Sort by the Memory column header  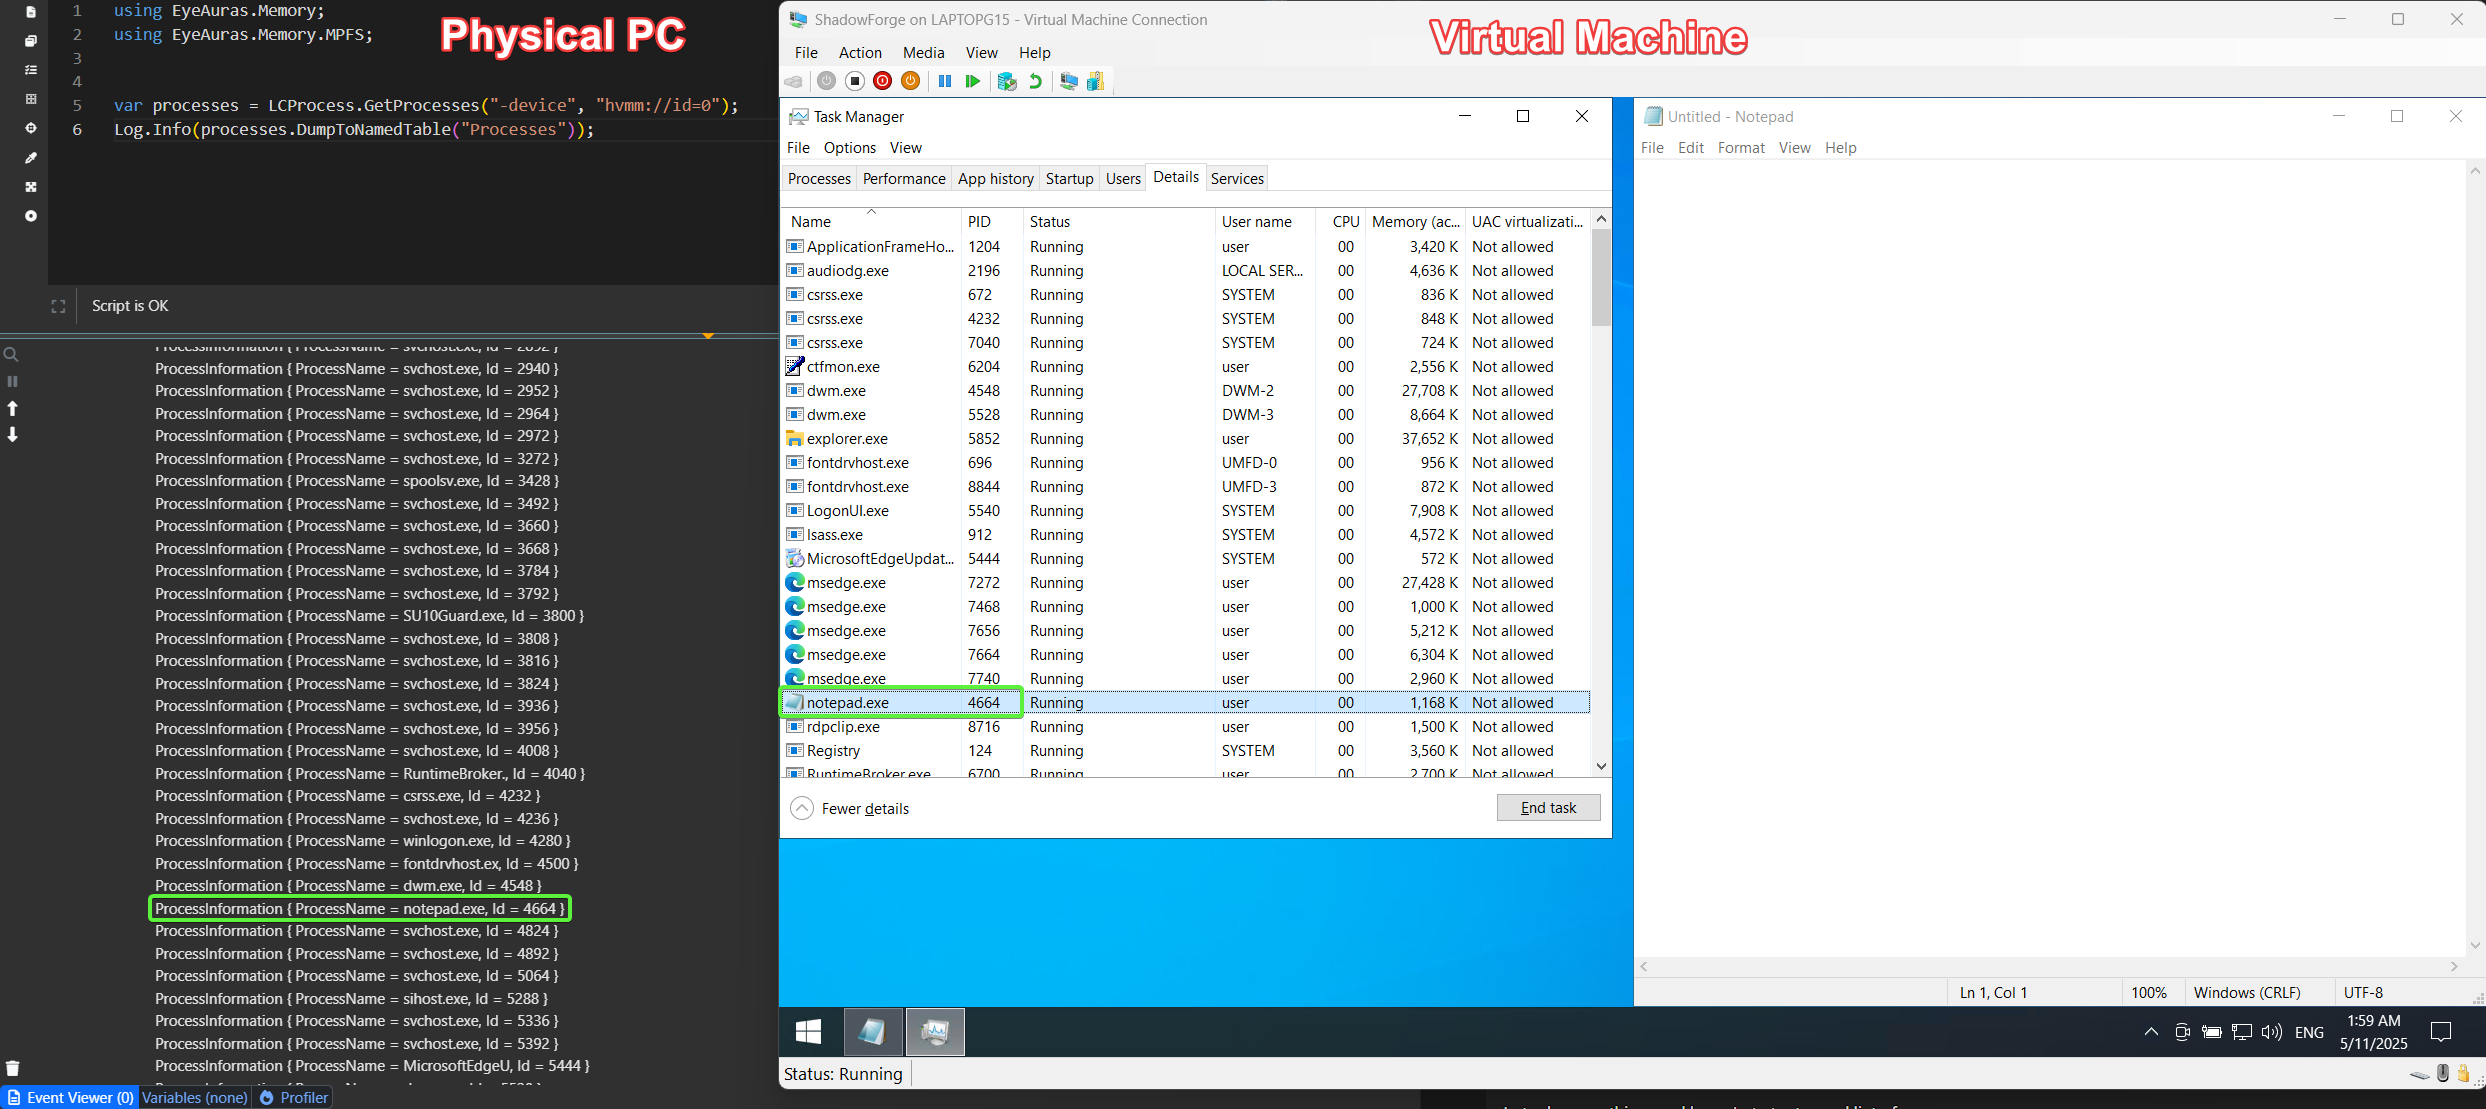[1414, 222]
